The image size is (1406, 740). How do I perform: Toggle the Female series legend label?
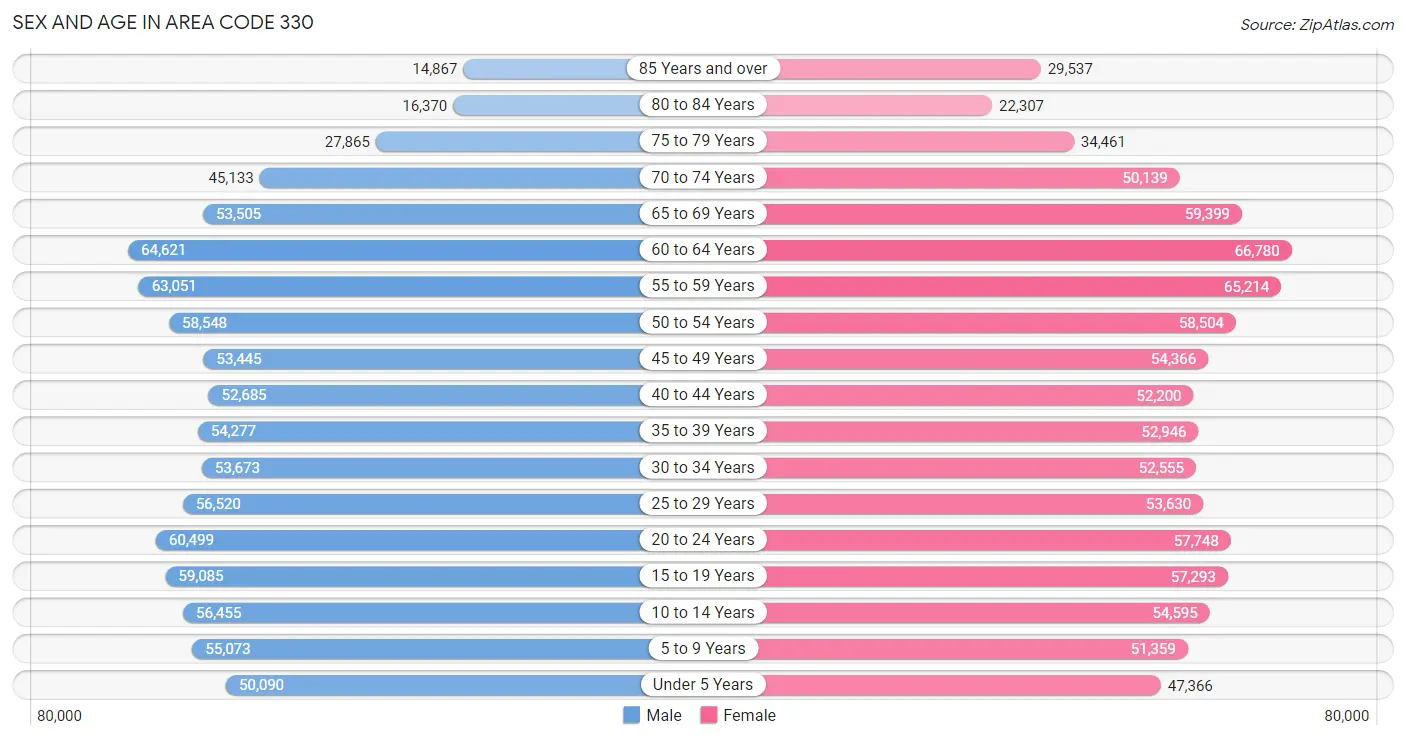(x=750, y=715)
